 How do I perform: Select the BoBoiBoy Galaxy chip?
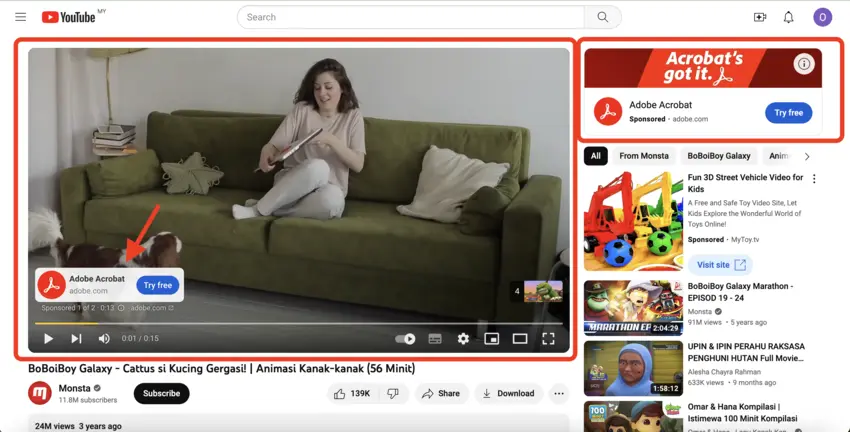[719, 156]
